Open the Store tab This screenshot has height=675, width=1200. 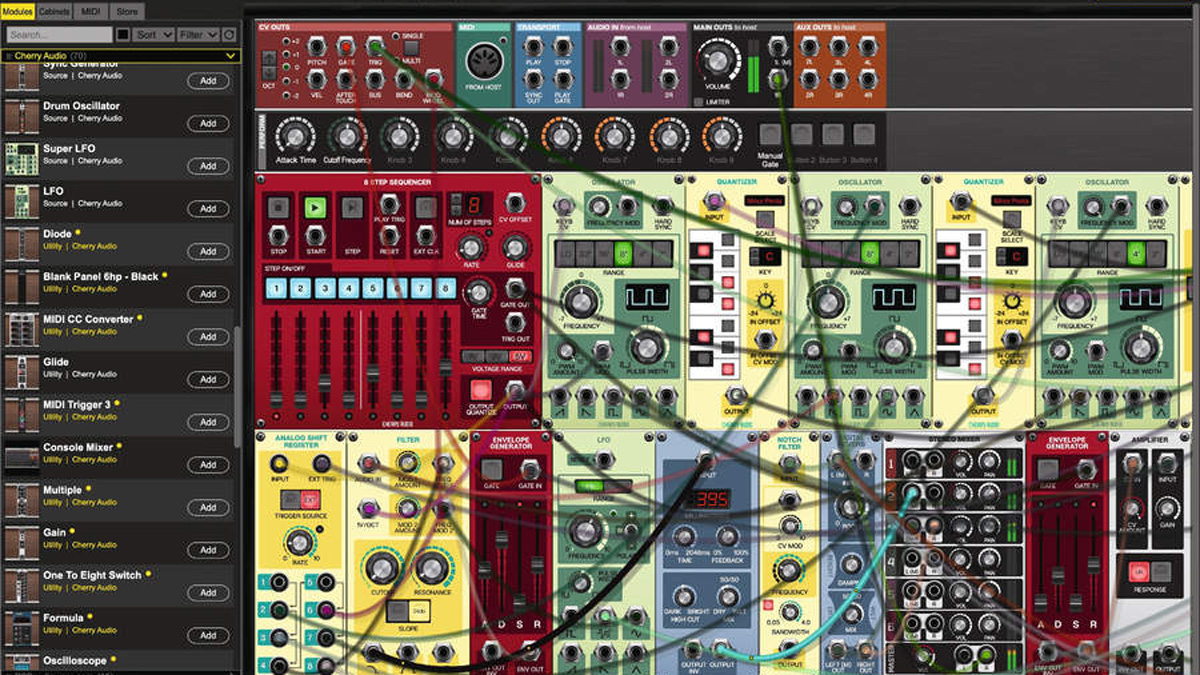click(126, 11)
